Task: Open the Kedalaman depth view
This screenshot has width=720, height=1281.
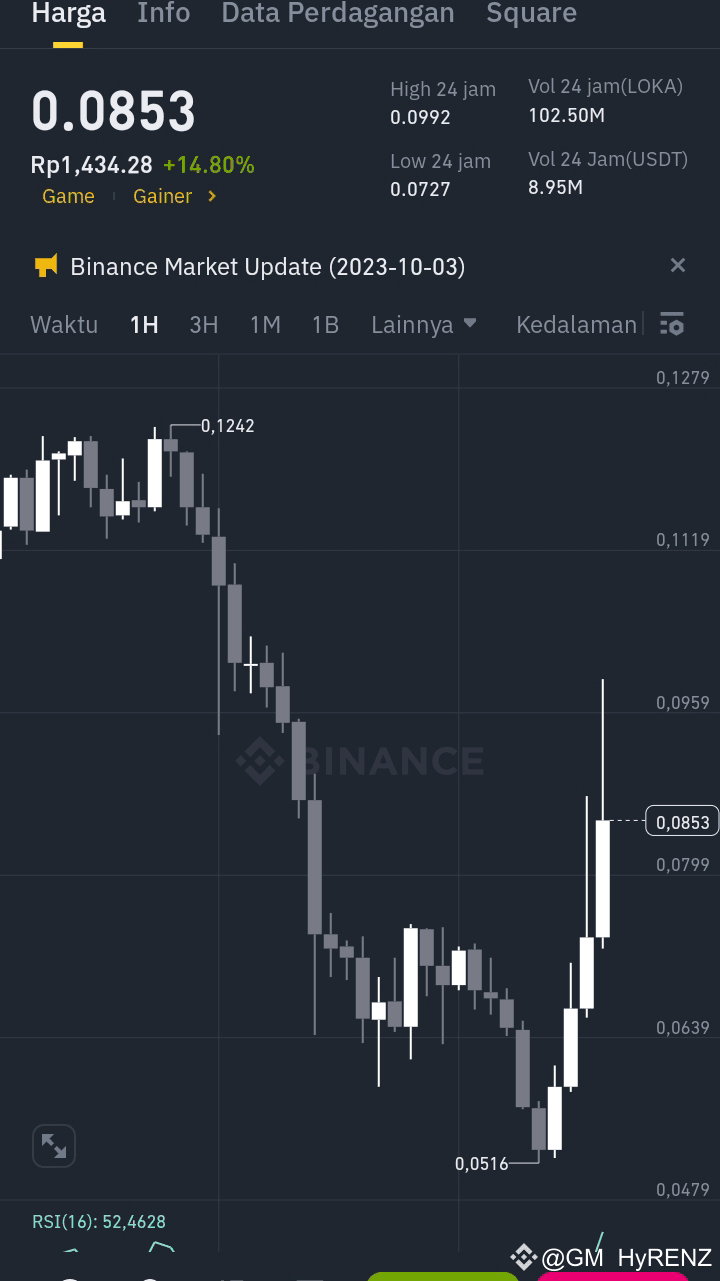Action: [576, 324]
